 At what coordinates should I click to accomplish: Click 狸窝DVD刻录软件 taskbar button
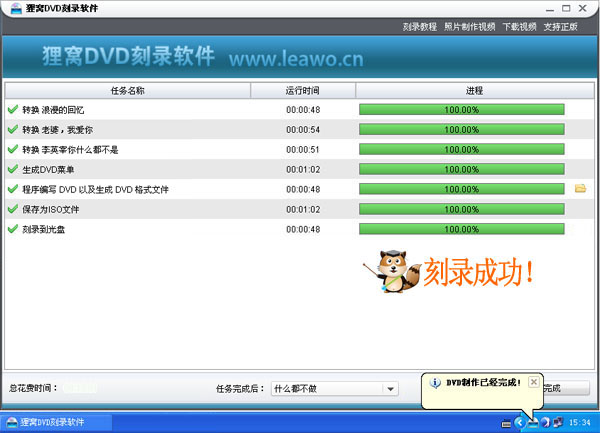click(x=57, y=422)
